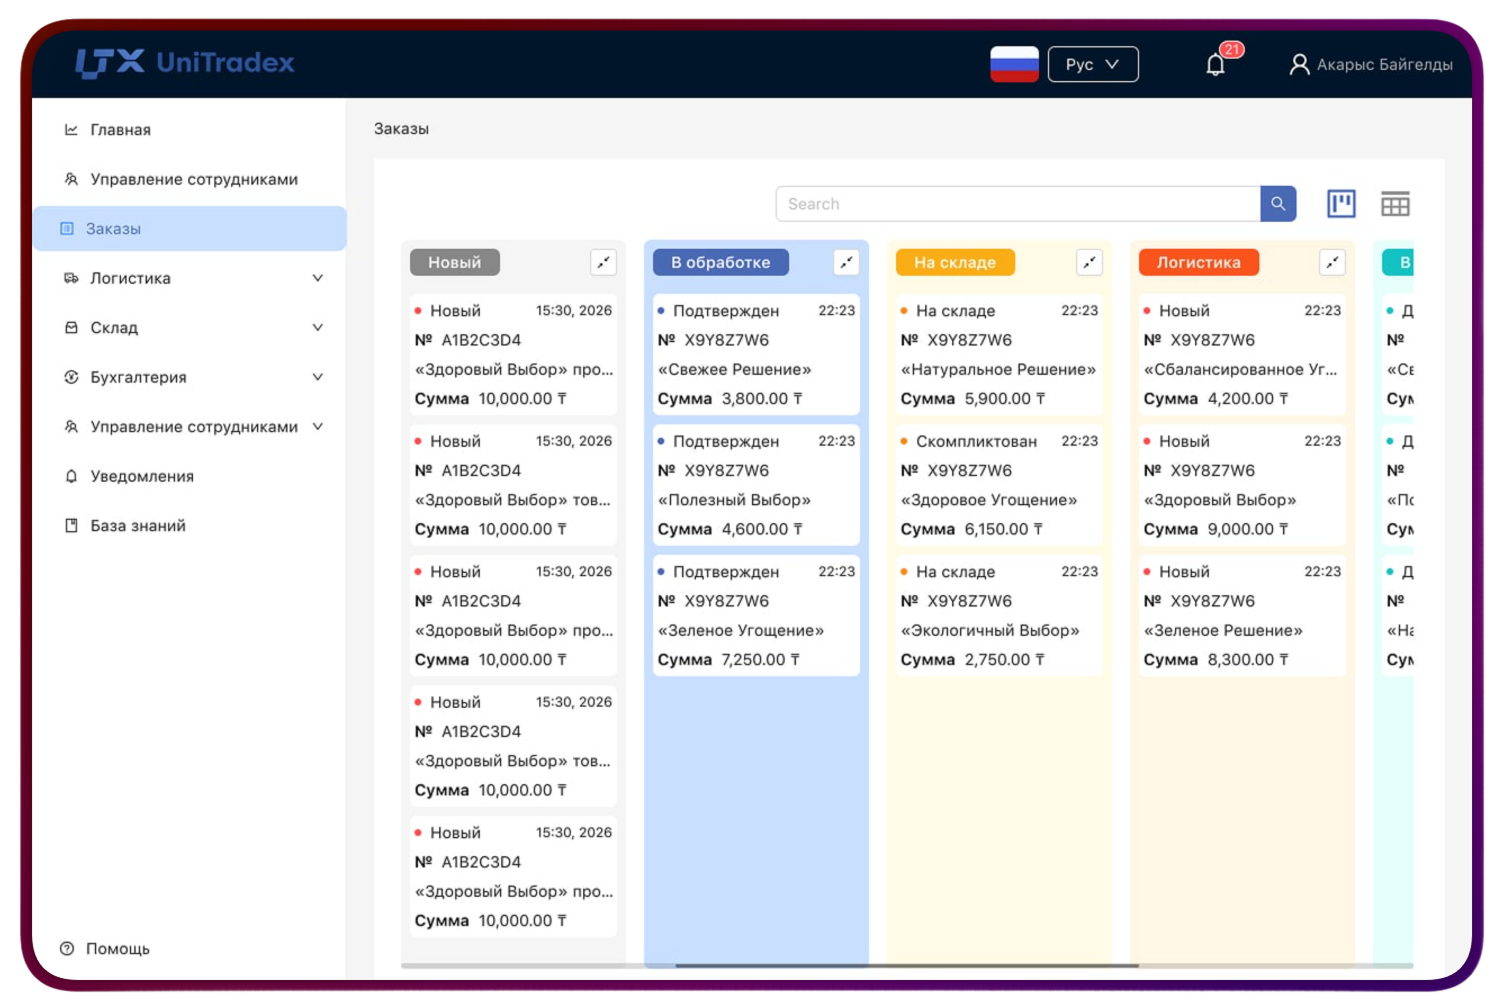Expand the Бухгалтерия sidebar submenu
This screenshot has width=1497, height=1002.
pyautogui.click(x=317, y=377)
